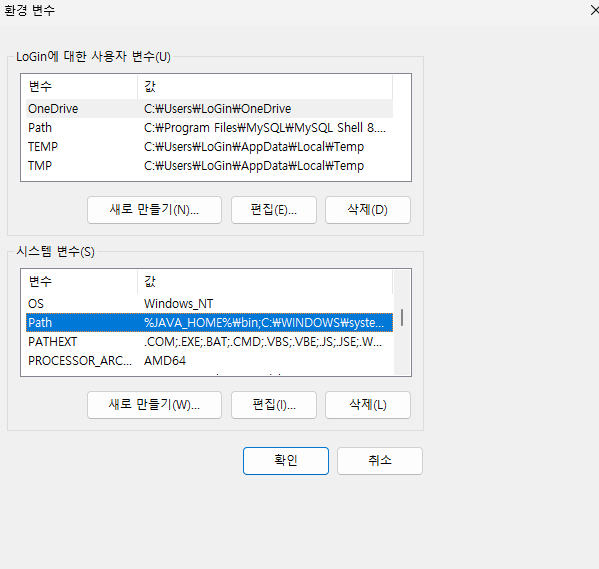Select the TEMP user variable row
Image resolution: width=599 pixels, height=569 pixels.
point(209,147)
